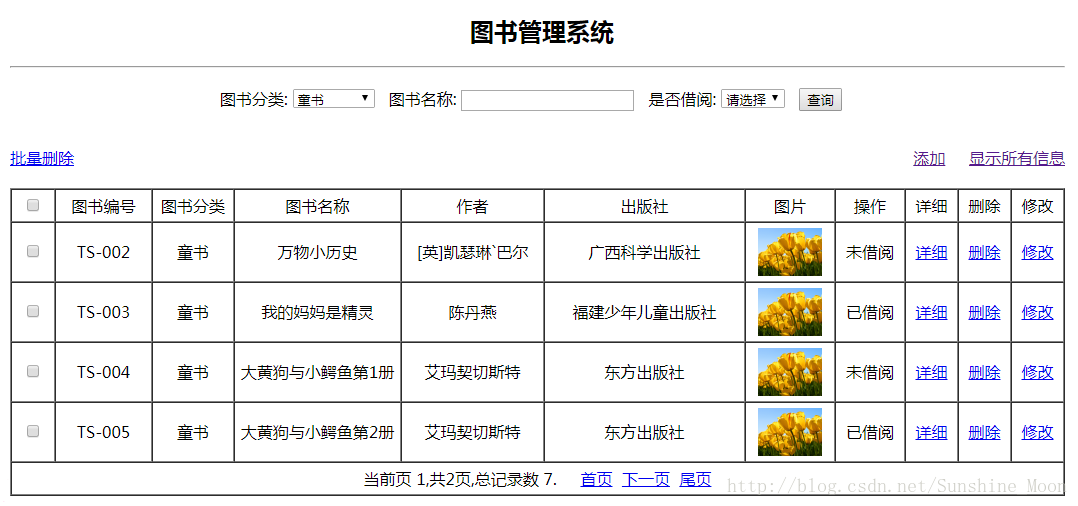1078x506 pixels.
Task: Click the 操作 column header
Action: point(870,206)
